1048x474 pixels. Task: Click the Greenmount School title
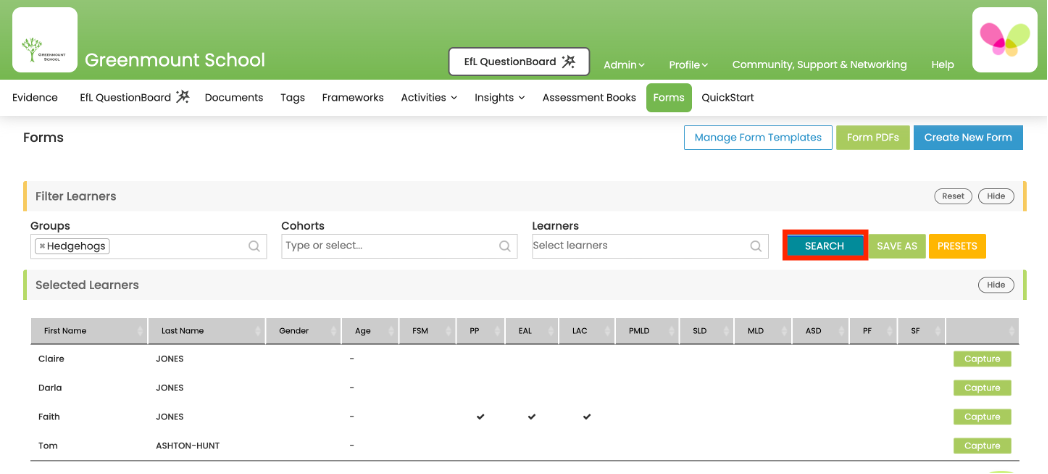[x=174, y=60]
